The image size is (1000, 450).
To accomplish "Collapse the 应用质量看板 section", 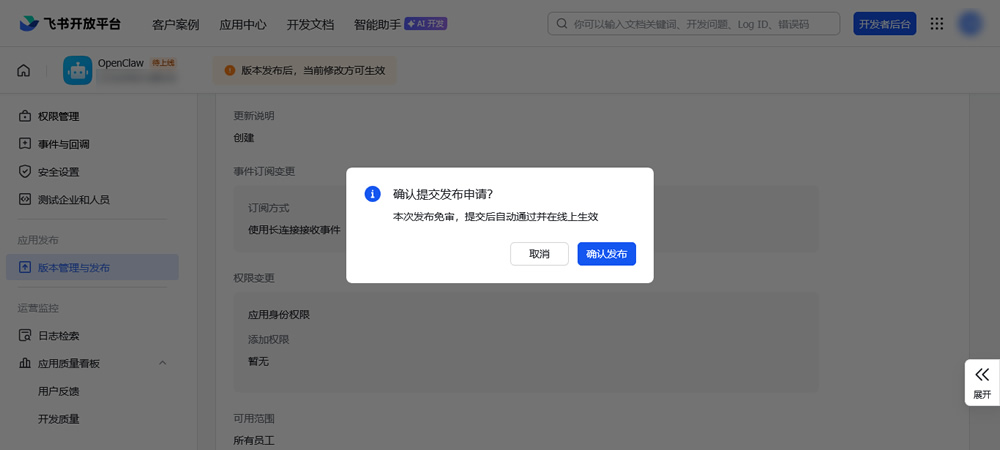I will click(163, 363).
